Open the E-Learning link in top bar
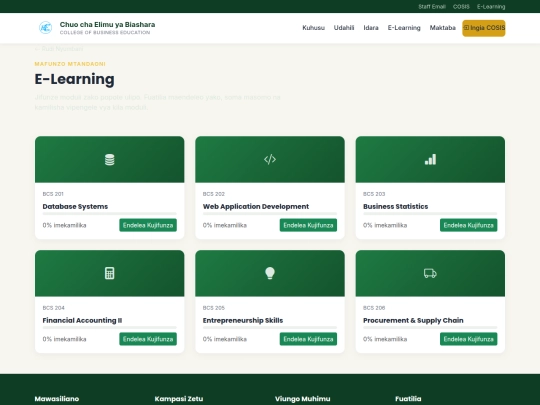 click(x=491, y=7)
